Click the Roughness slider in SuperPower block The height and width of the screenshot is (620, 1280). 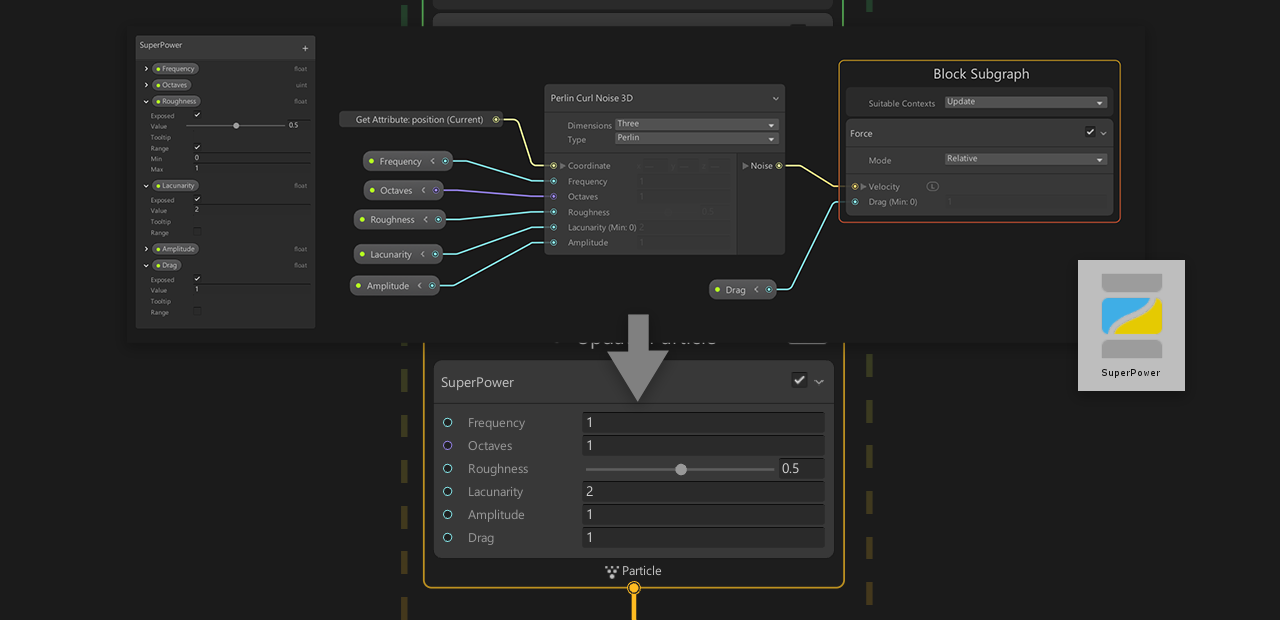[680, 469]
